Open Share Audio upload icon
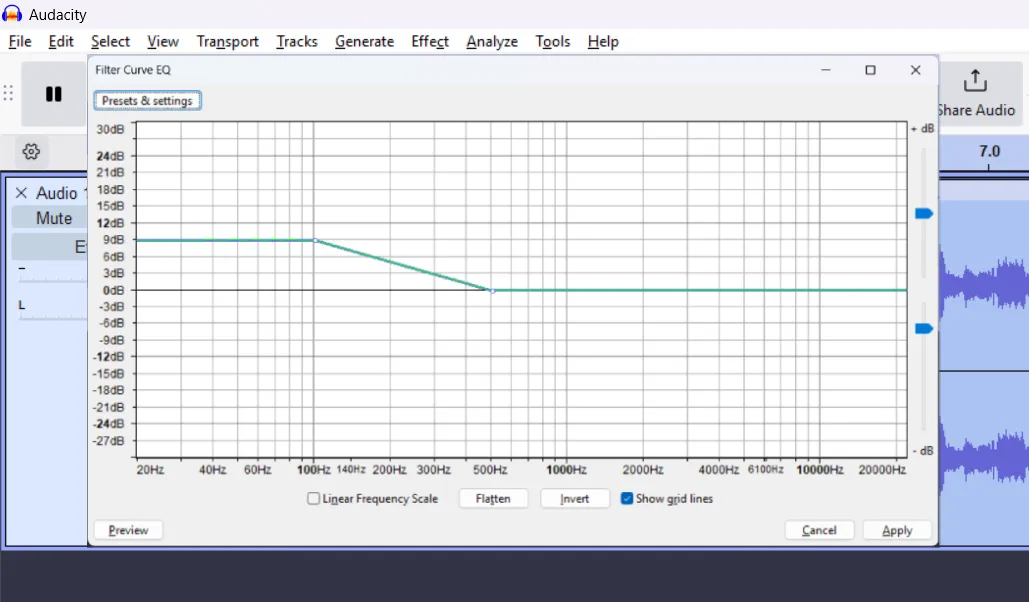Viewport: 1029px width, 602px height. 974,82
